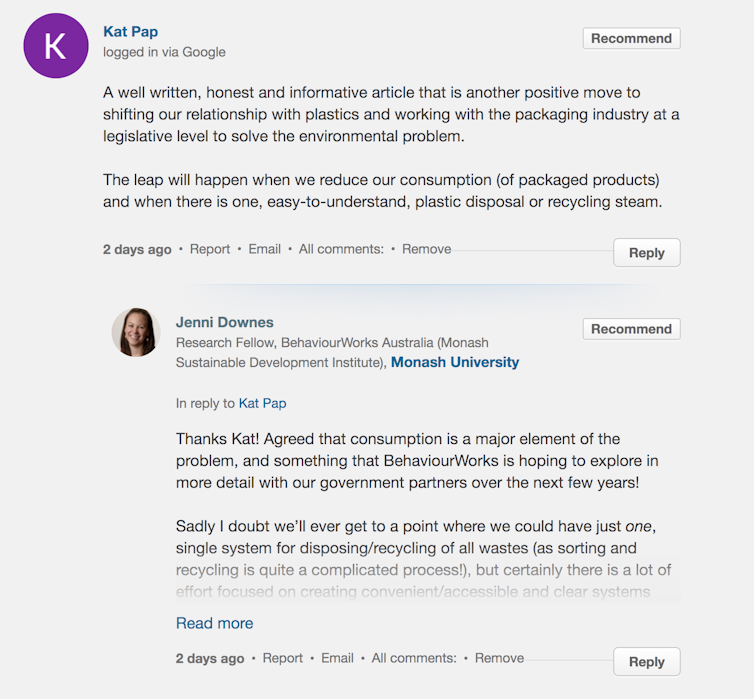Image resolution: width=754 pixels, height=699 pixels.
Task: Select Email under Jenni Downes' reply
Action: (338, 658)
